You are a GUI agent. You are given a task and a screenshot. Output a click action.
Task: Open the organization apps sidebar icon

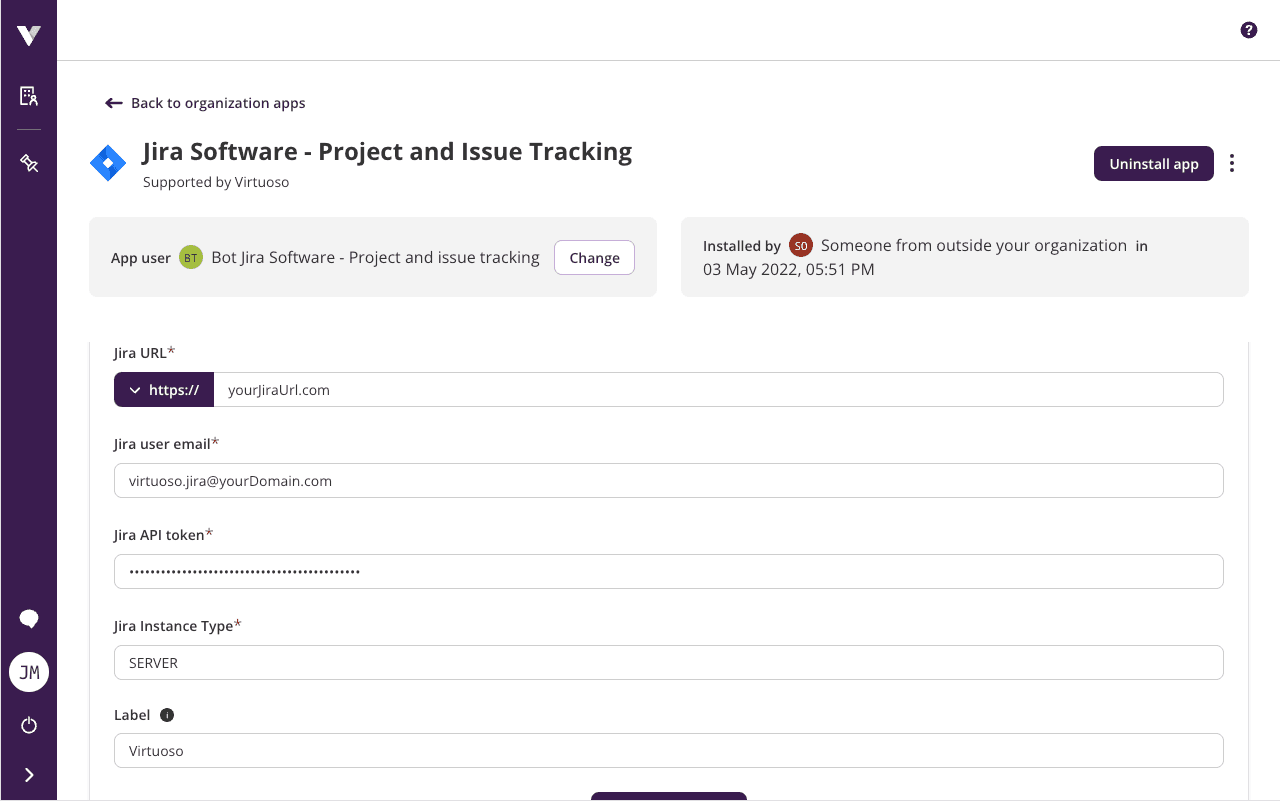click(x=28, y=96)
